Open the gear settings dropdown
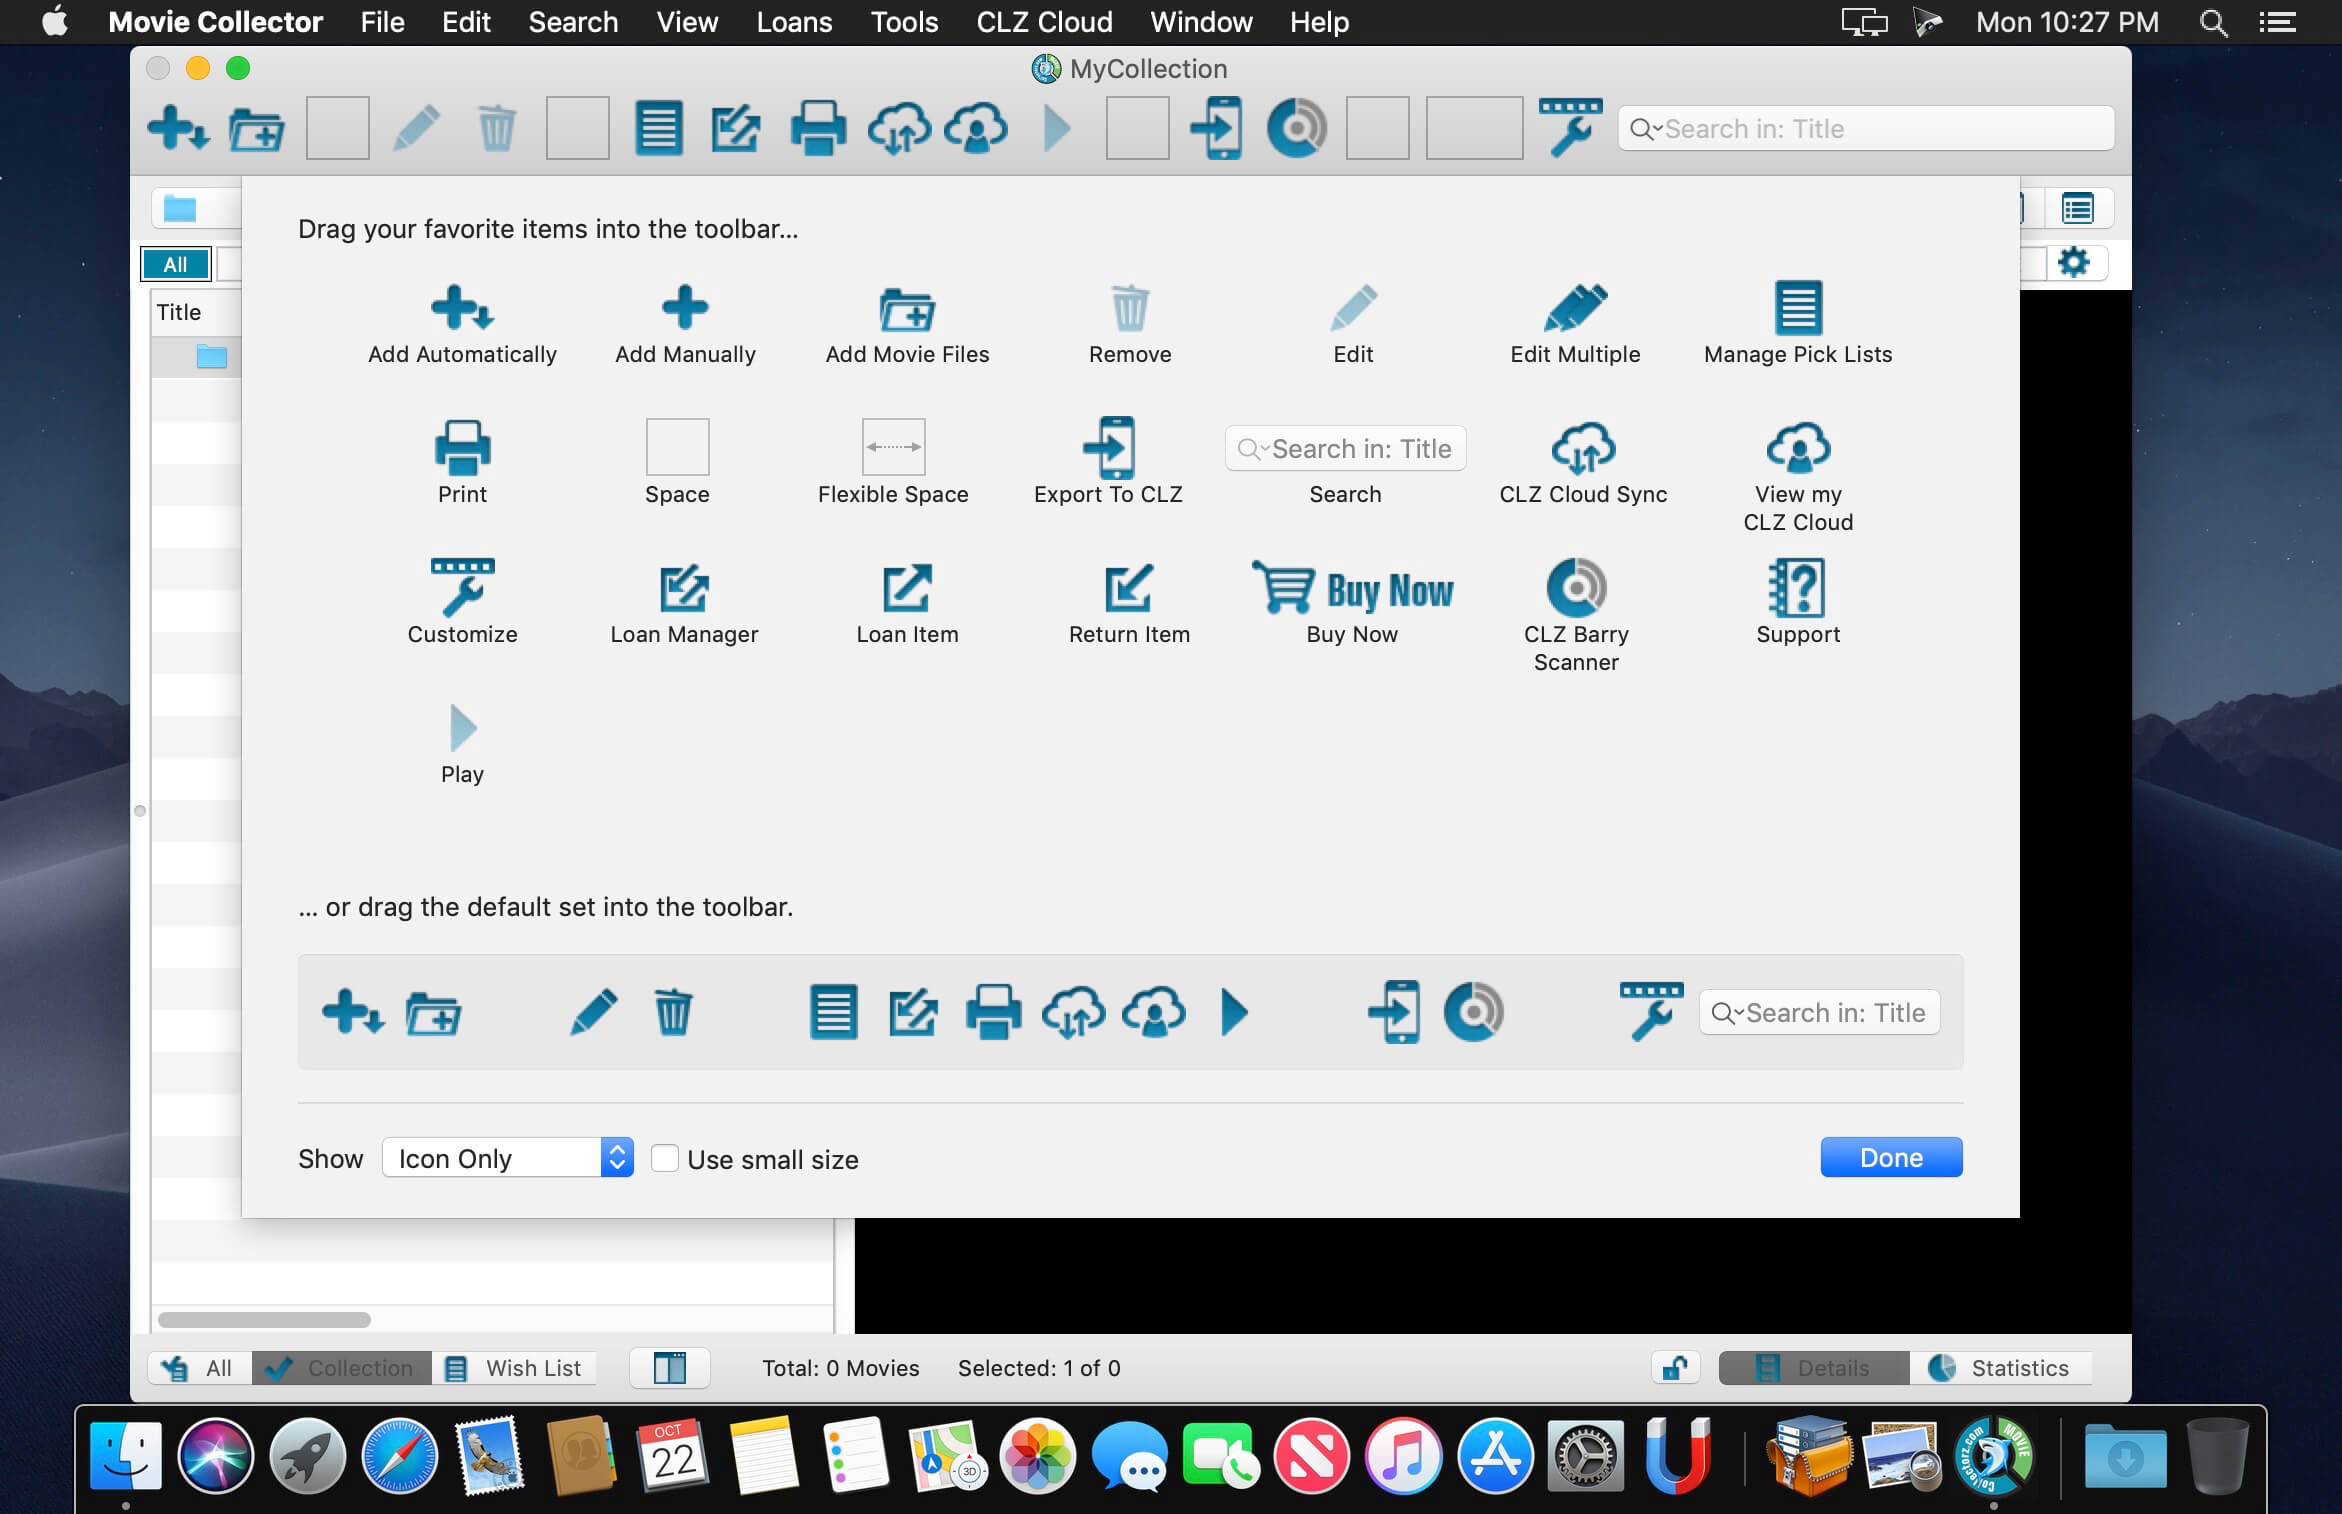 [2074, 263]
